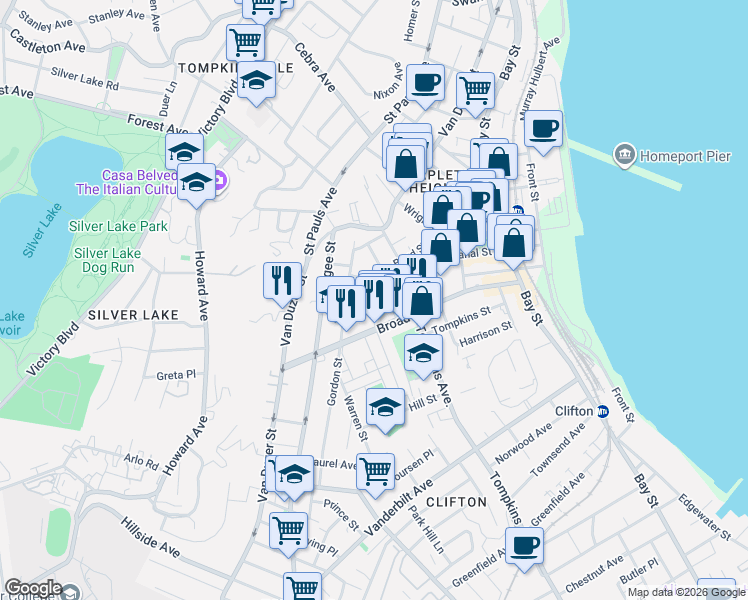Select the Casa Belvedere Italian Cultural label
The image size is (748, 600).
point(127,182)
